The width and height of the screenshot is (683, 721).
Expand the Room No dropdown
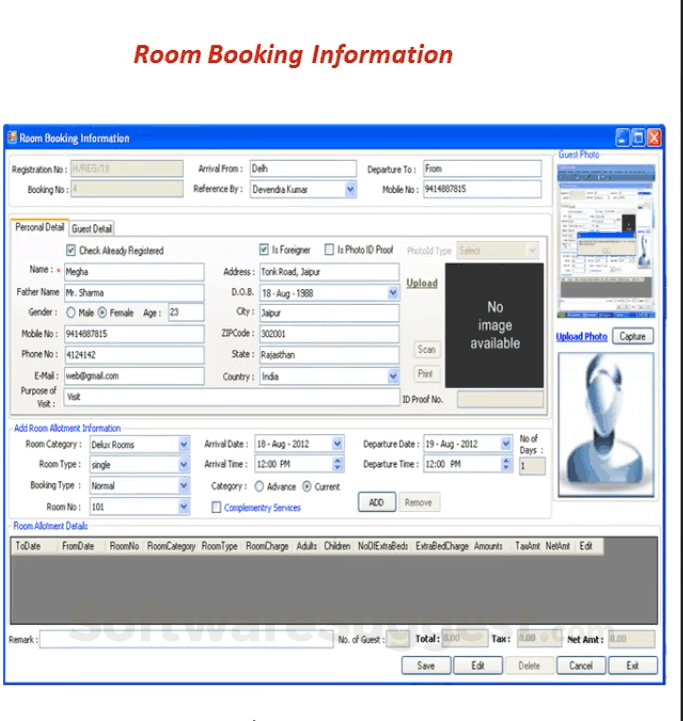pos(184,507)
